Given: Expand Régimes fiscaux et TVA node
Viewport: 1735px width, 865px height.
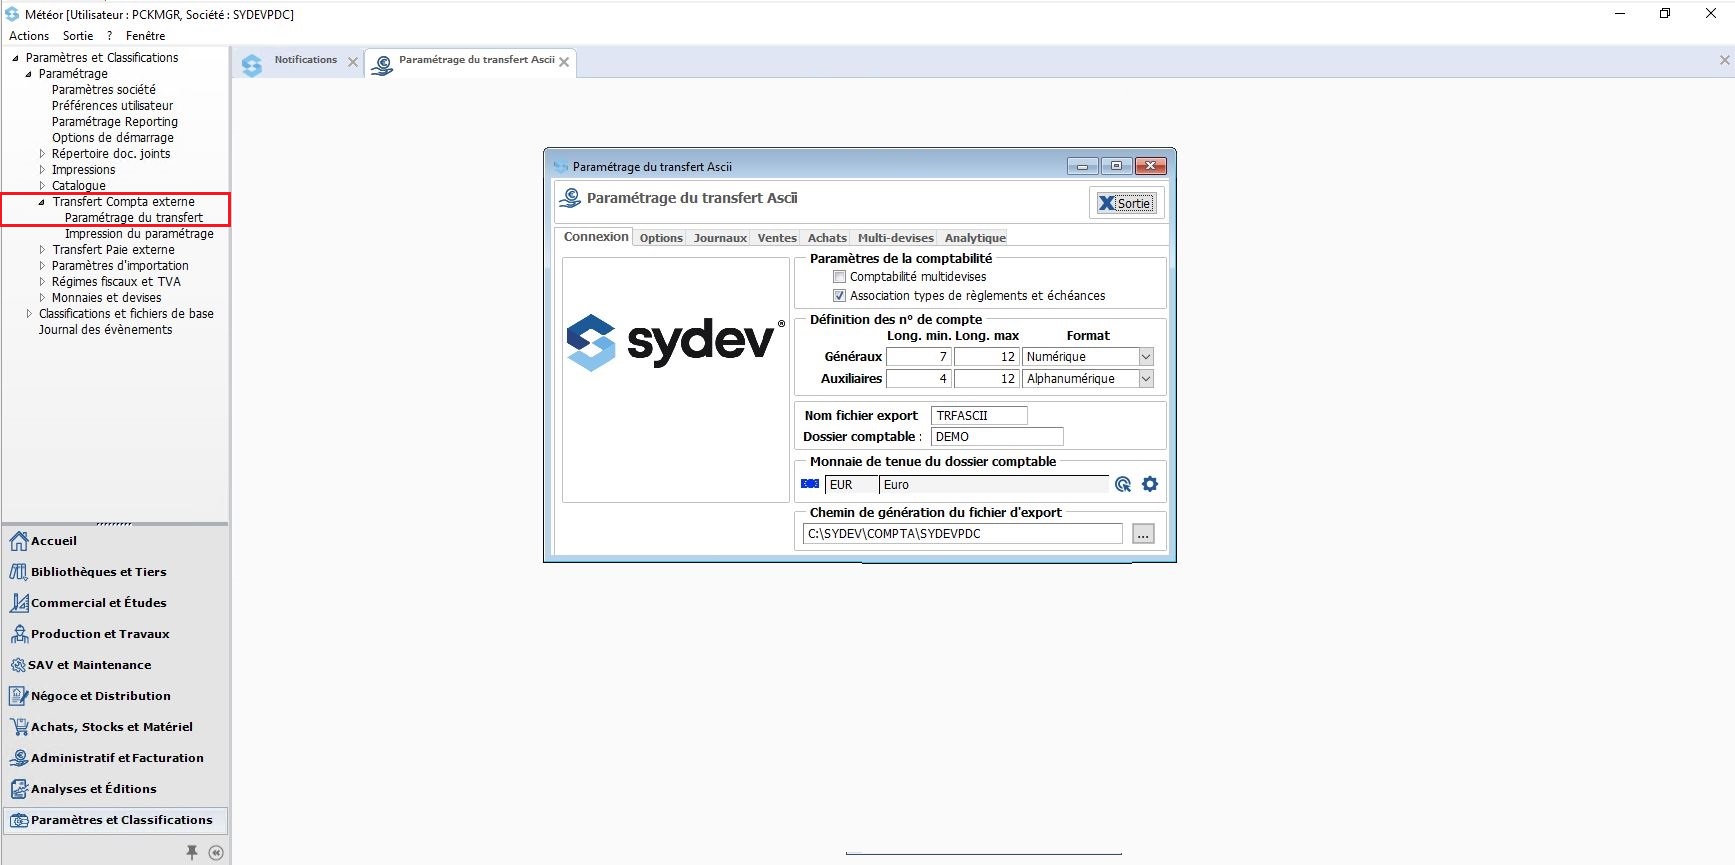Looking at the screenshot, I should coord(42,282).
